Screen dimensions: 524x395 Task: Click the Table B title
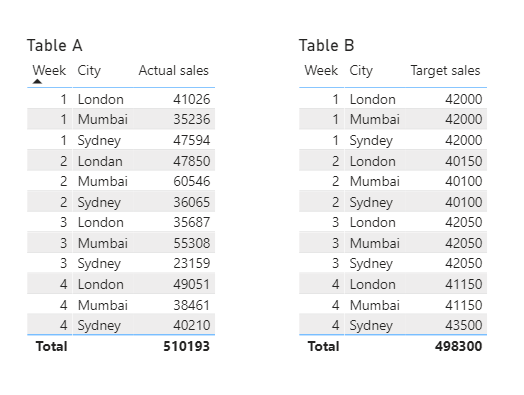[x=326, y=45]
